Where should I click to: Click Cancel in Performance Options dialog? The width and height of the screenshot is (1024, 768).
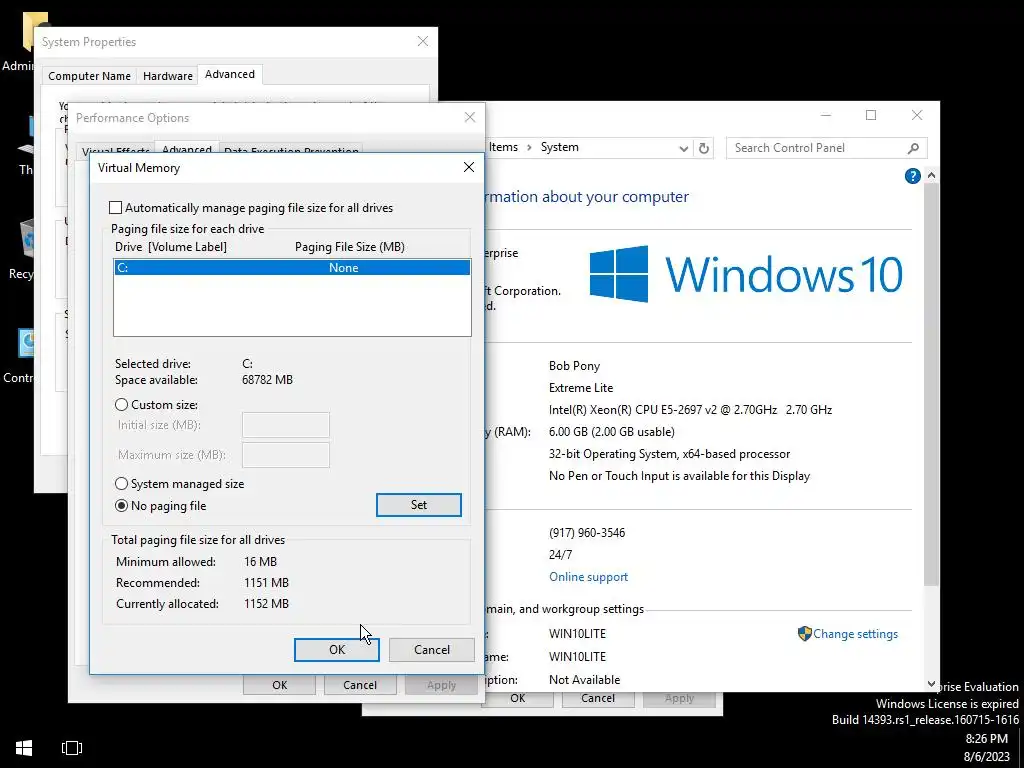click(360, 685)
